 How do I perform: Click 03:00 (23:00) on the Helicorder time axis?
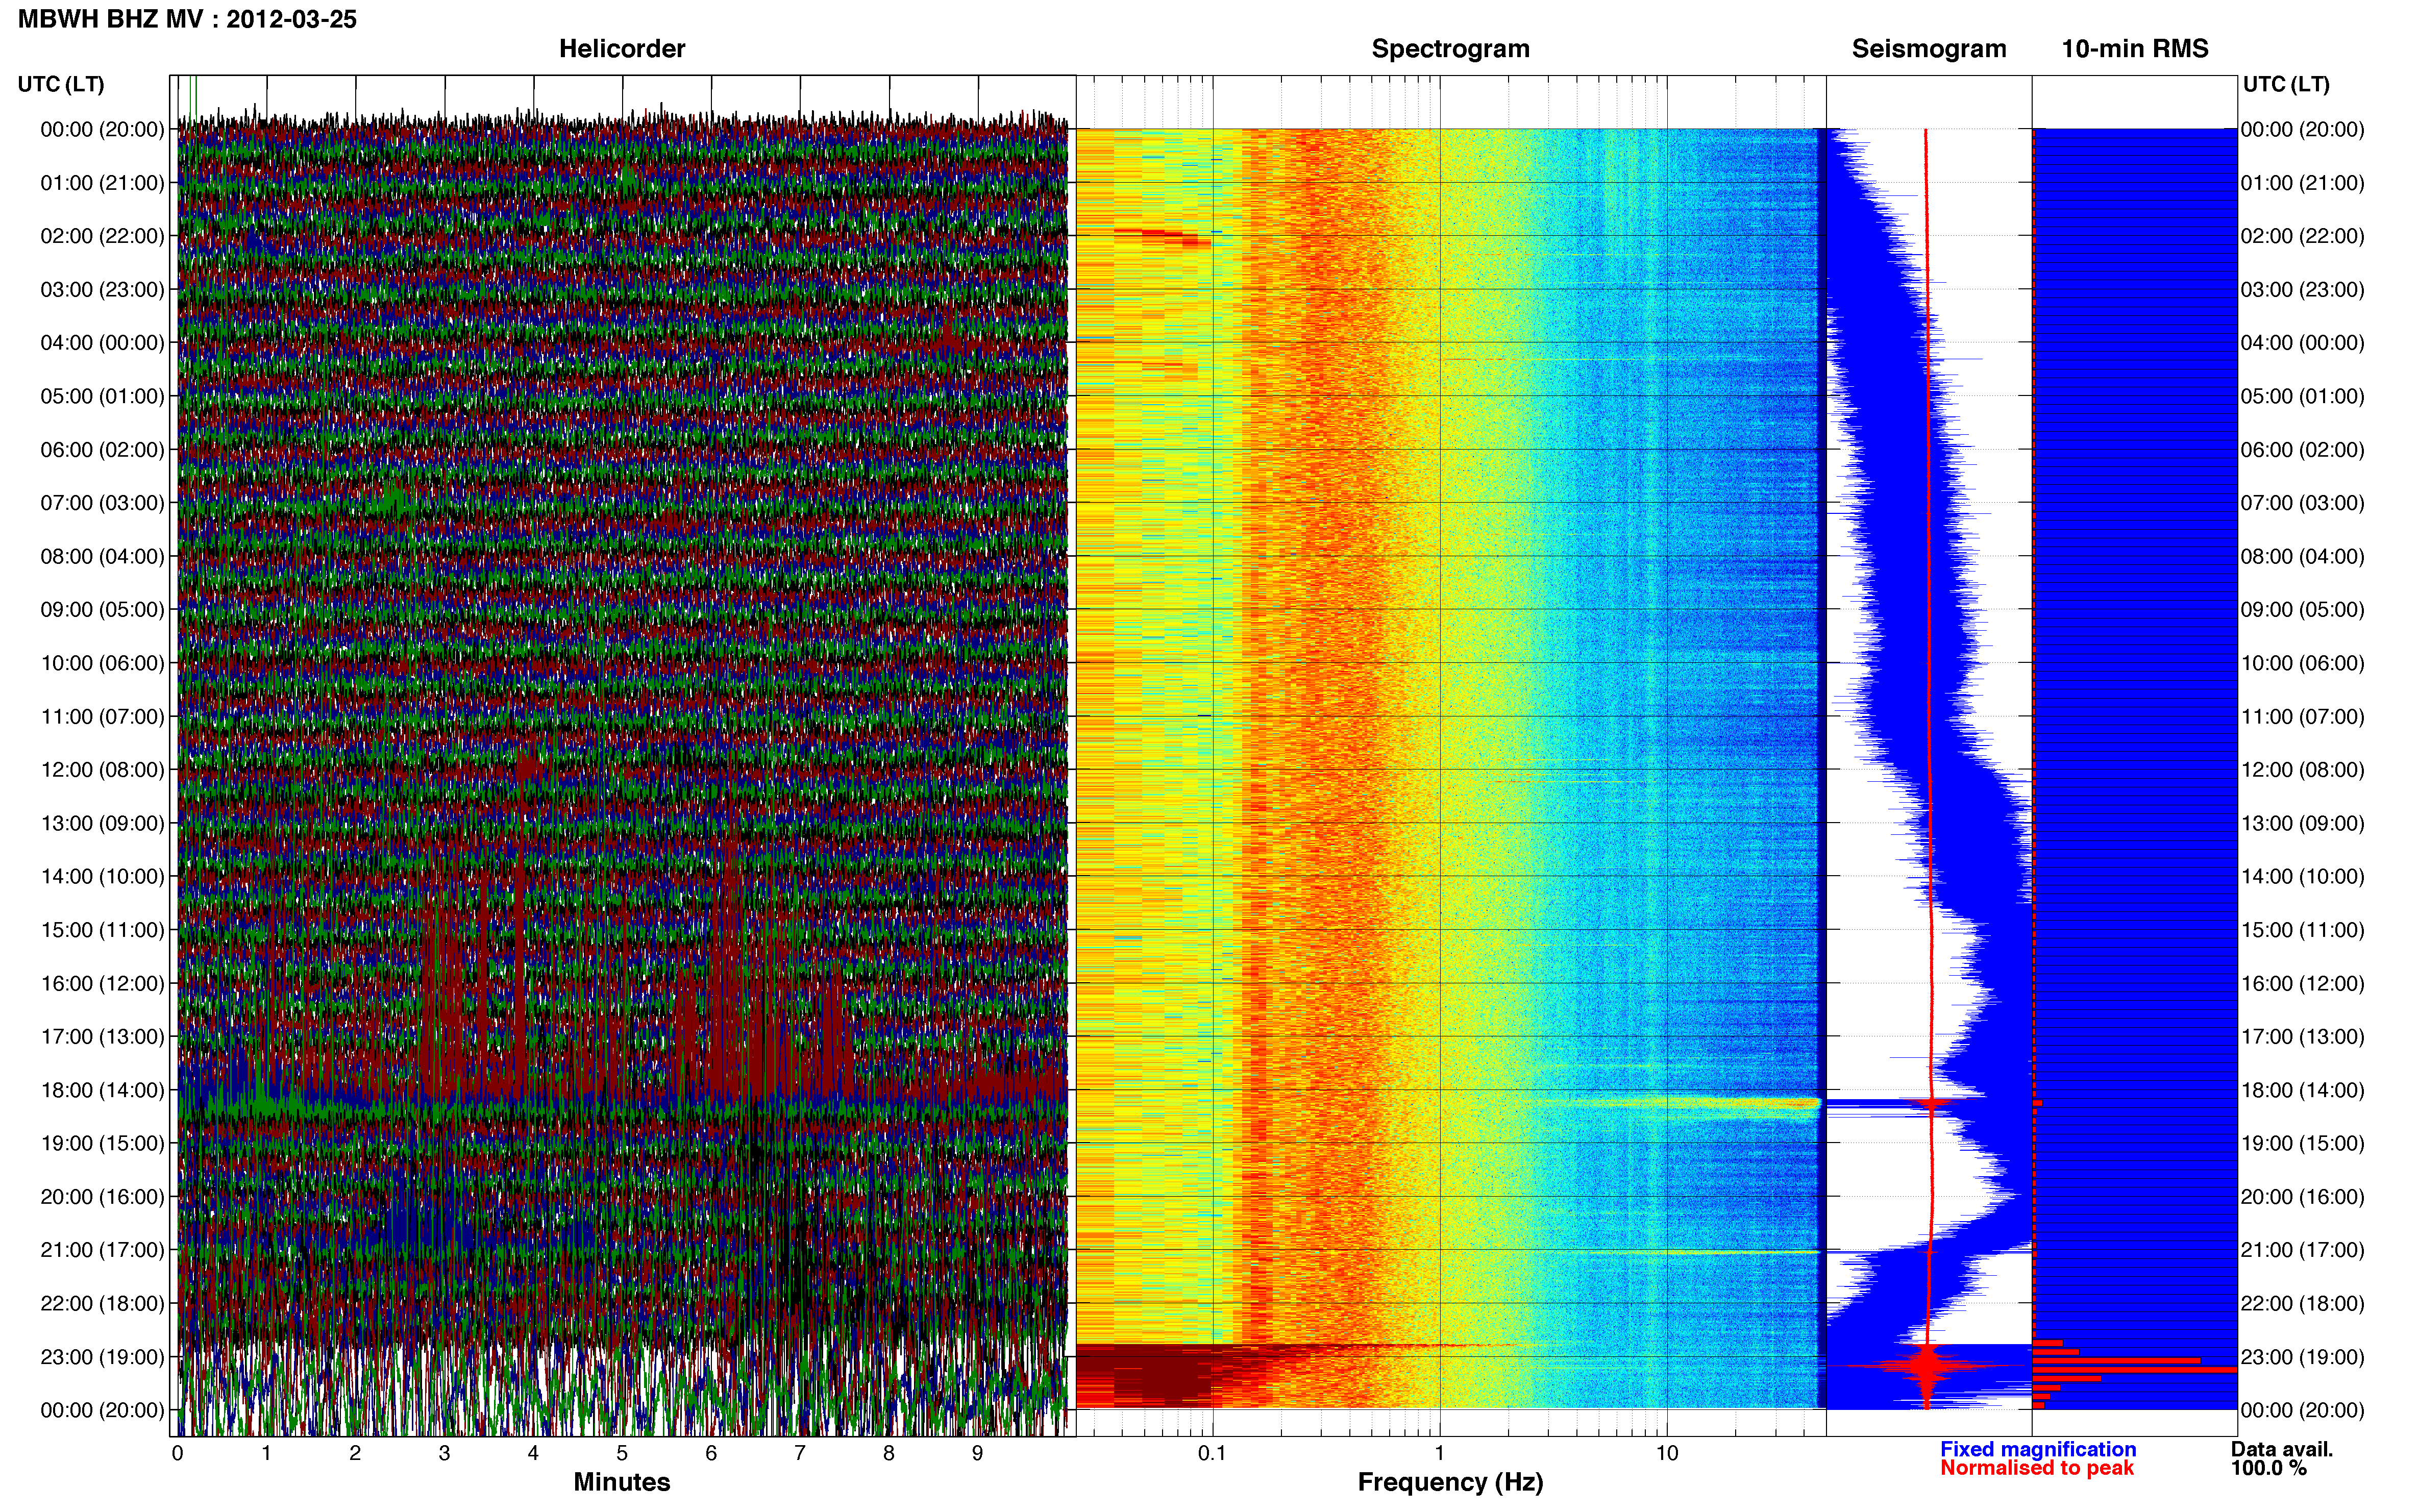click(x=102, y=290)
